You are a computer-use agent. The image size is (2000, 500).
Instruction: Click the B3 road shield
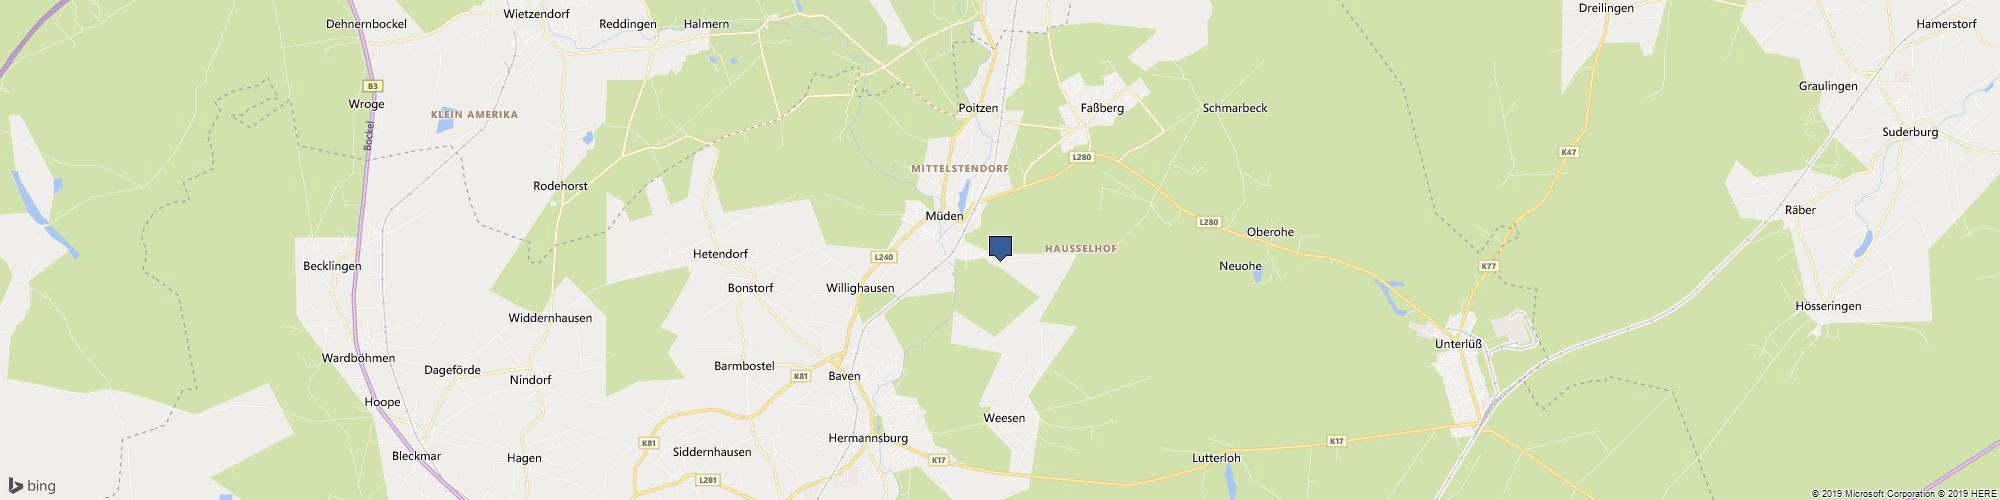click(374, 87)
